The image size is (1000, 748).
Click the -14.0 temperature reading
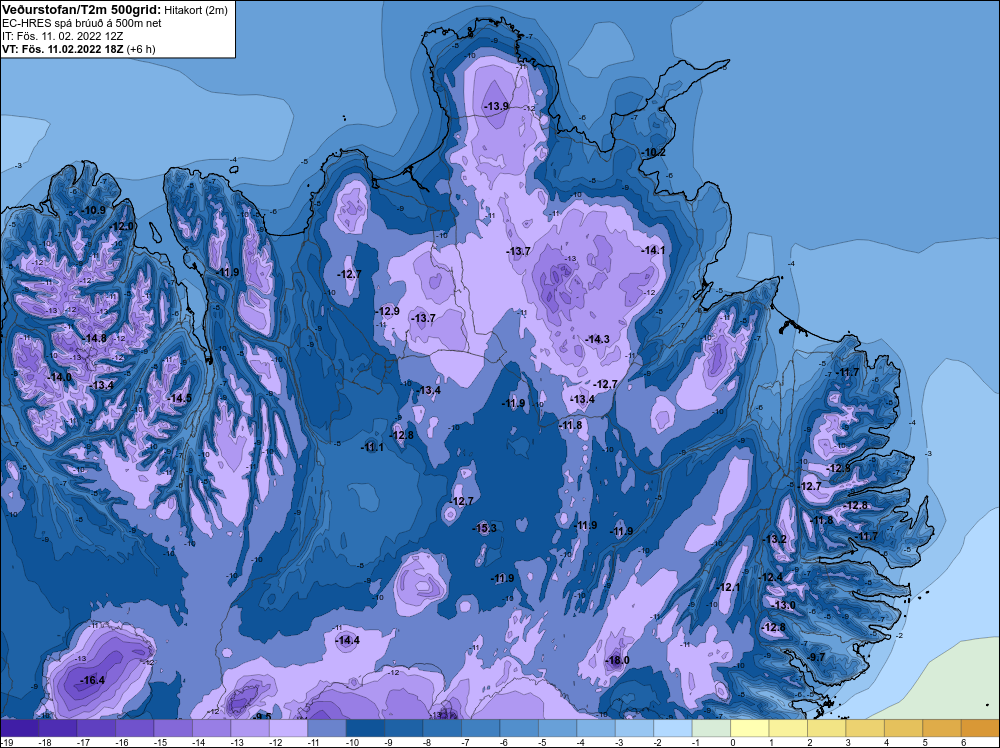60,378
